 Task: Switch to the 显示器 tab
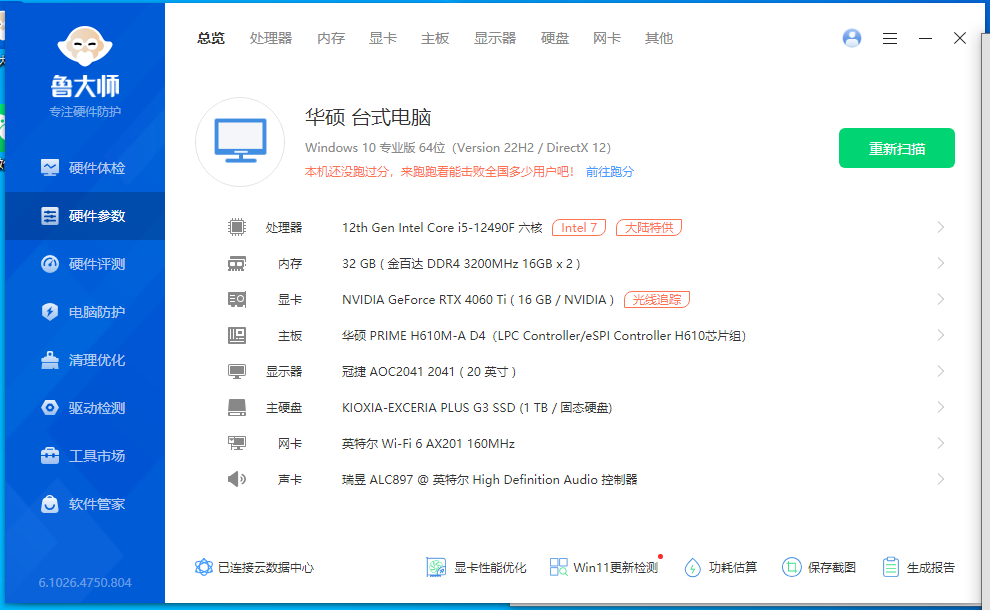click(x=495, y=39)
